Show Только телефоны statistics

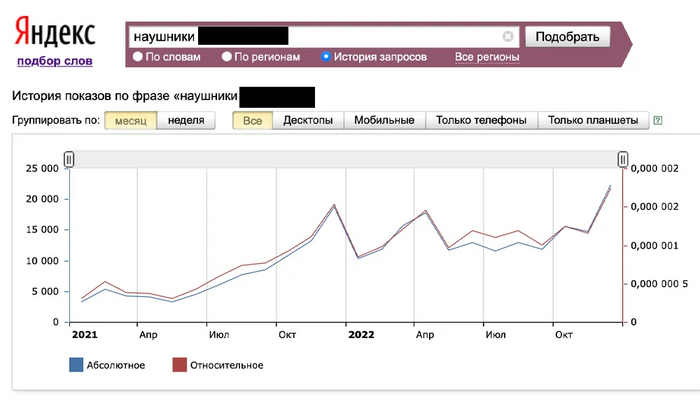[482, 120]
